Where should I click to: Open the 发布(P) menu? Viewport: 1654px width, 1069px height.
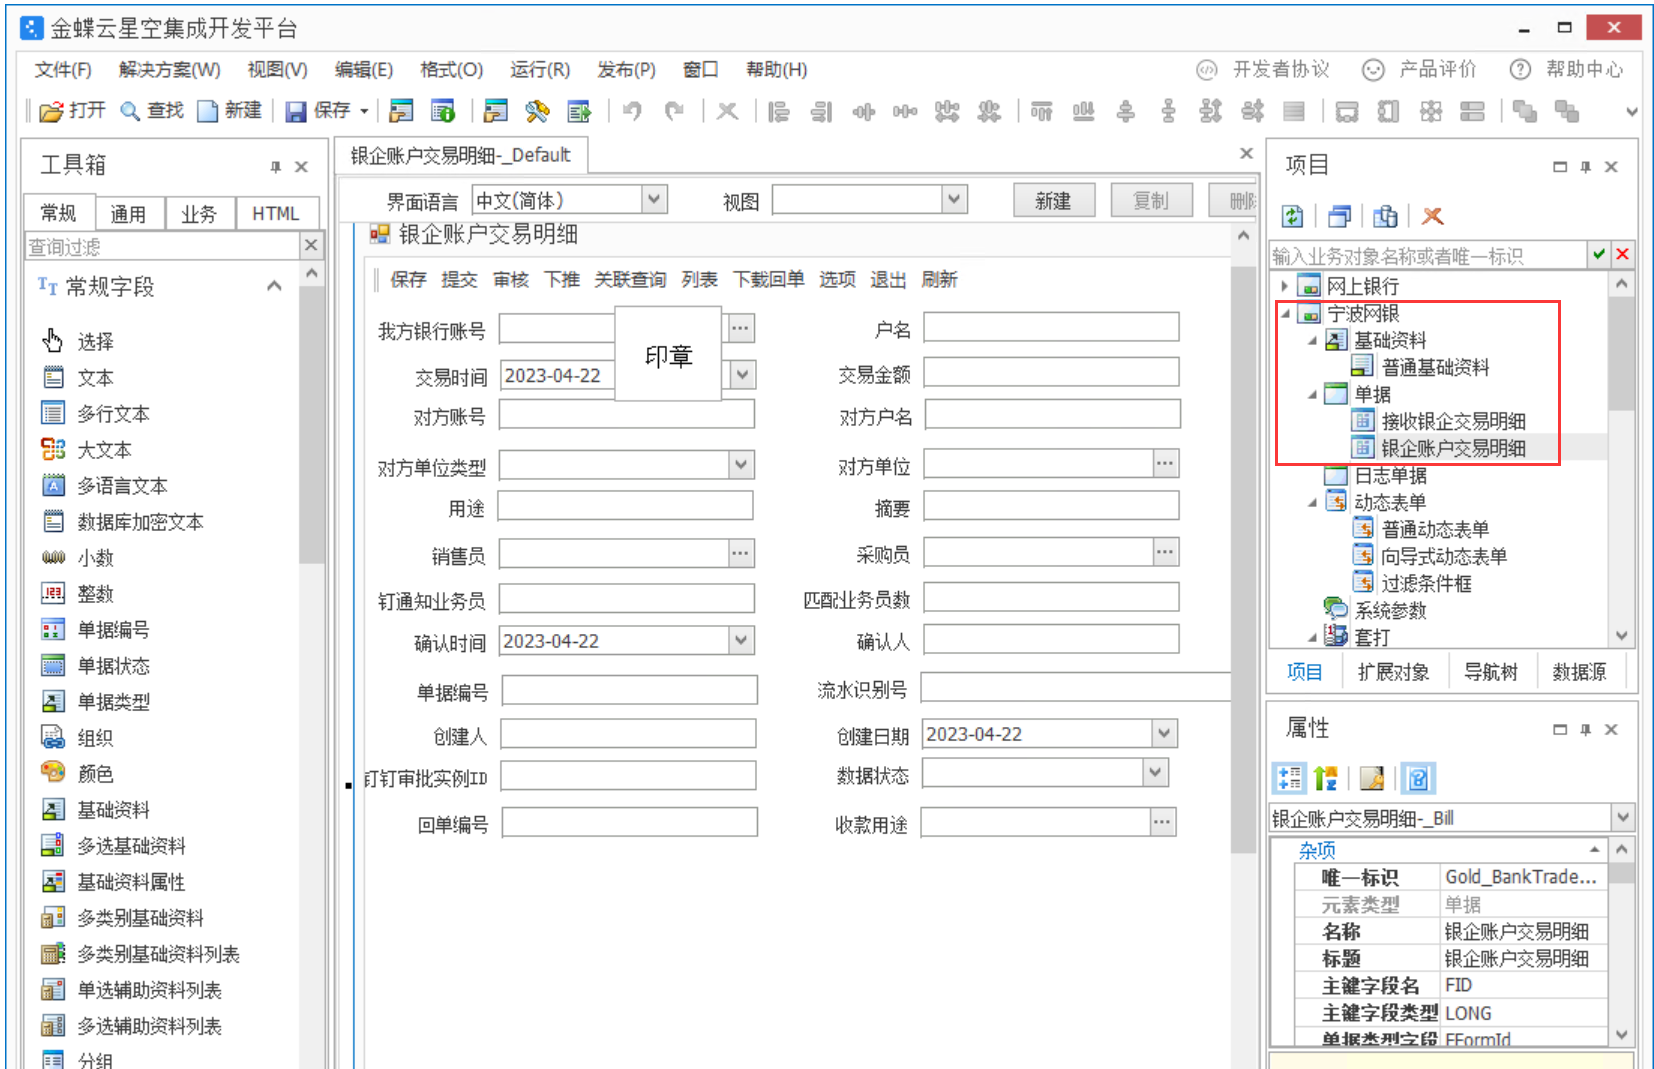click(626, 70)
